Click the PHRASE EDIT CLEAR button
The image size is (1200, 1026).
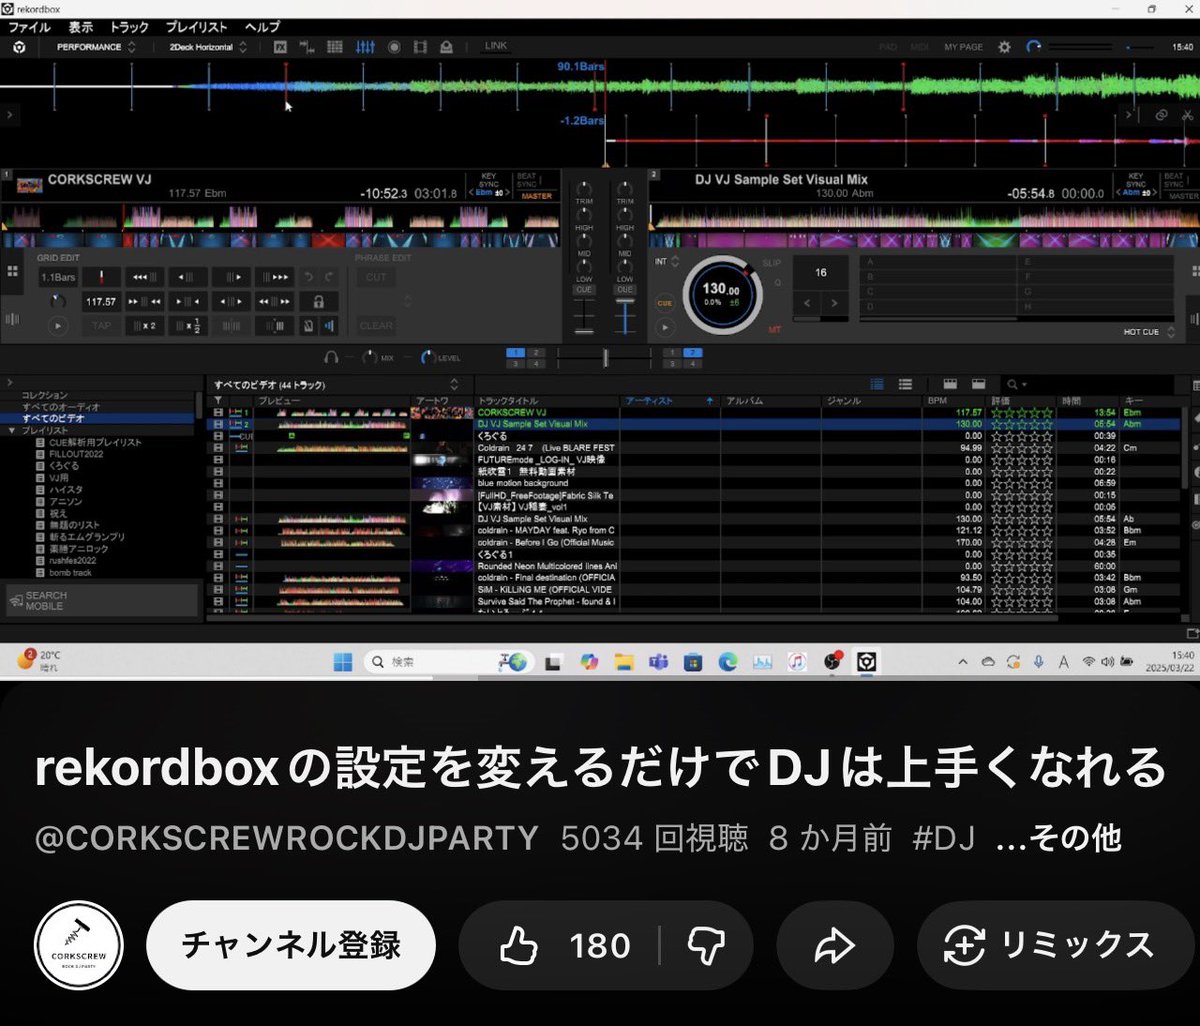point(376,325)
